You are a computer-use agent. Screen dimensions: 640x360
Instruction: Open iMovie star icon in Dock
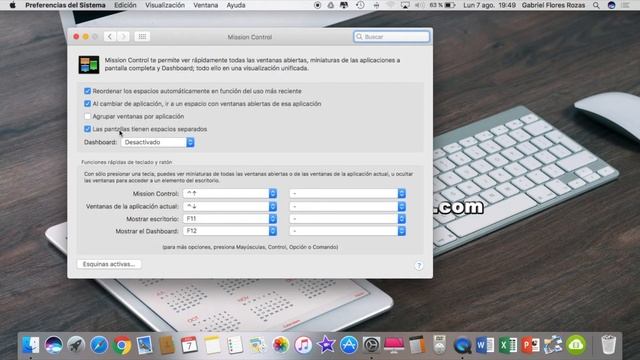(326, 345)
